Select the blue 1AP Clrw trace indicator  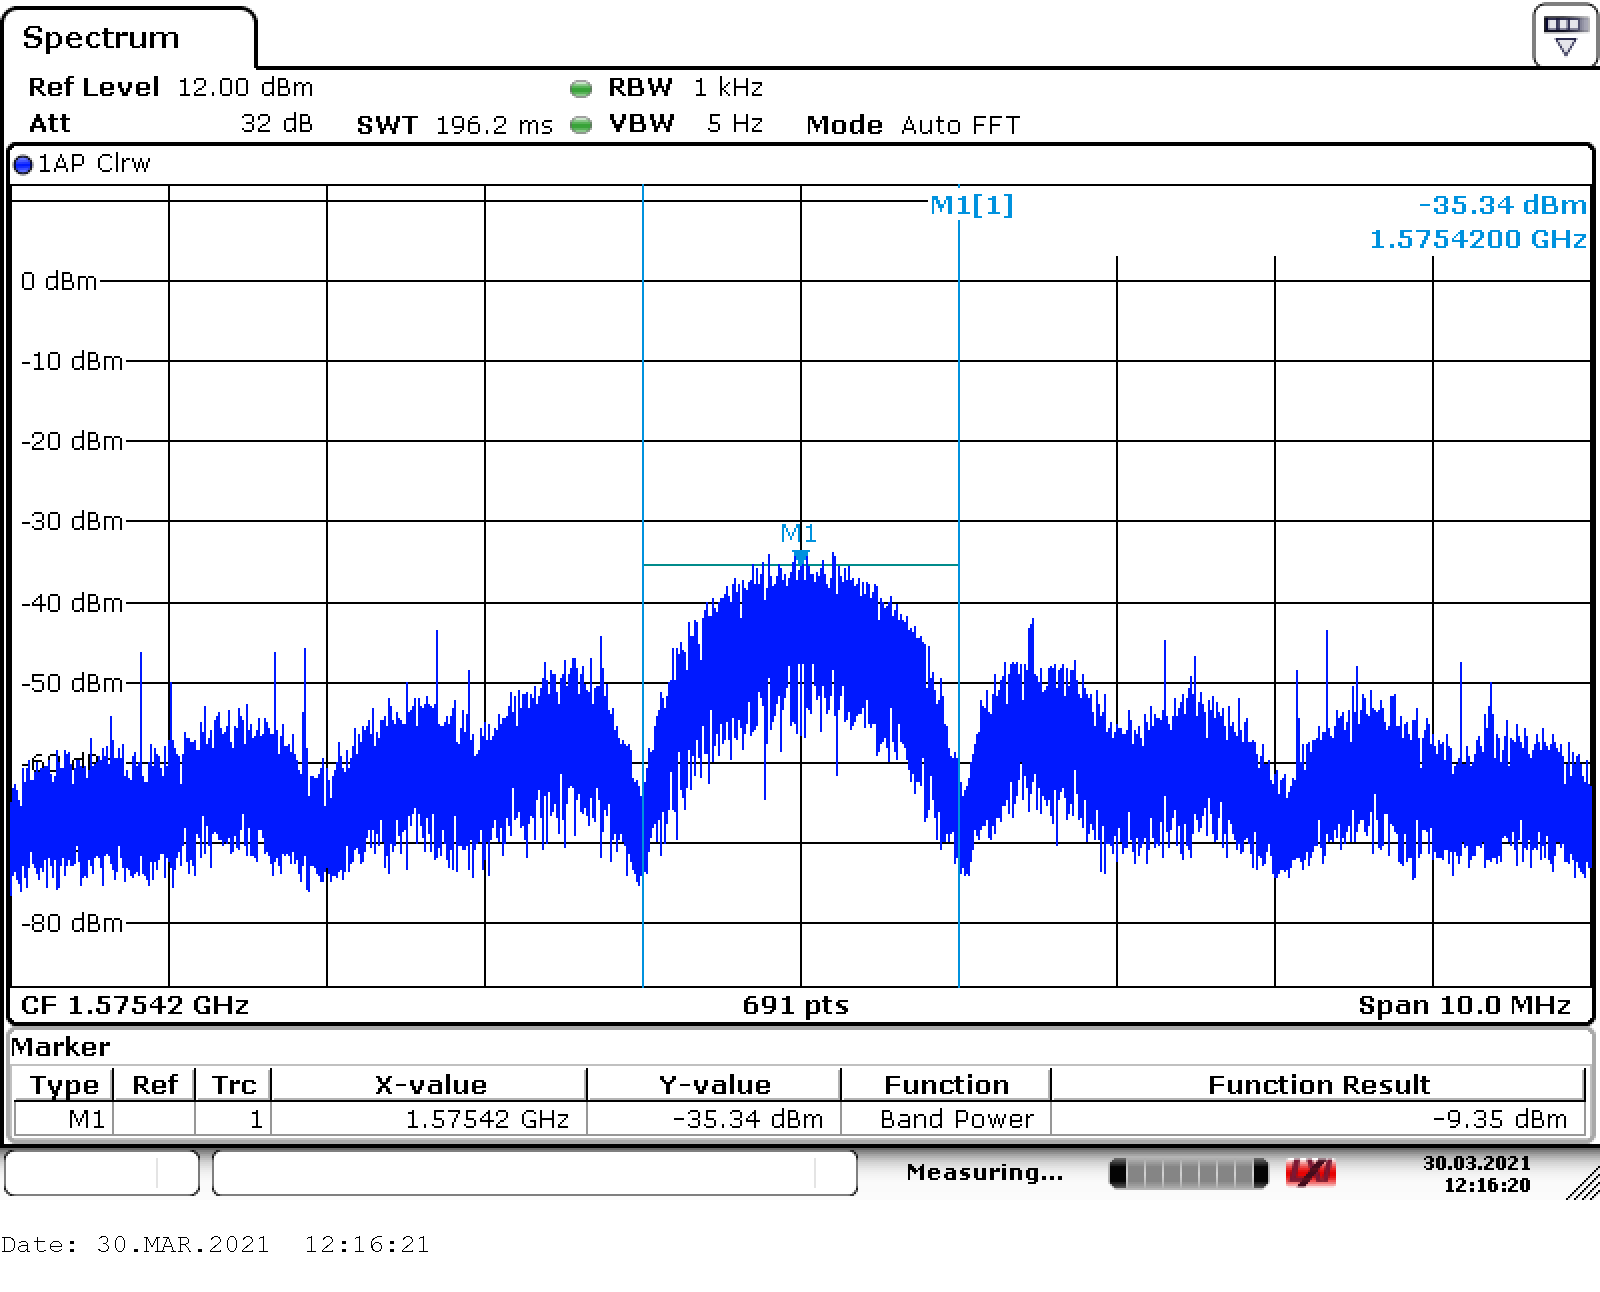tap(23, 165)
